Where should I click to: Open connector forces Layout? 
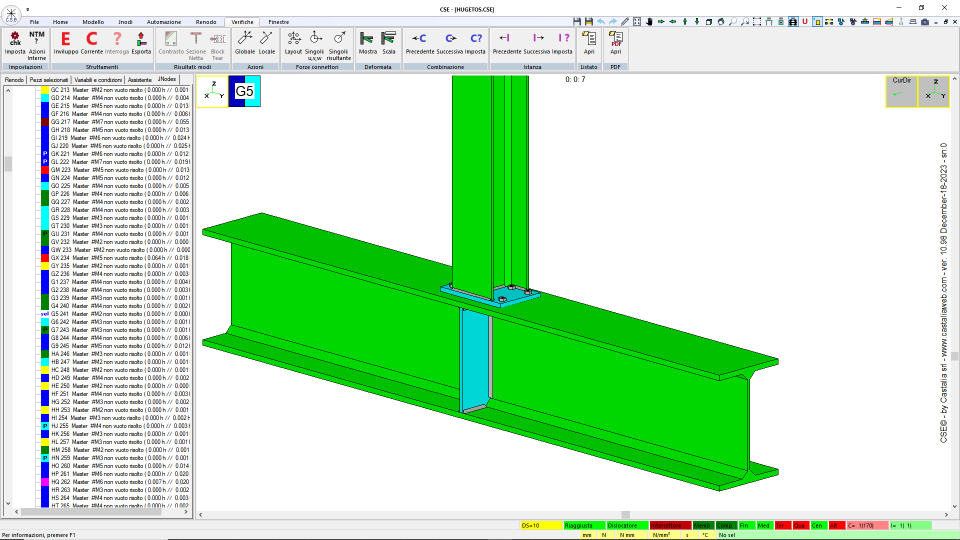[x=293, y=43]
